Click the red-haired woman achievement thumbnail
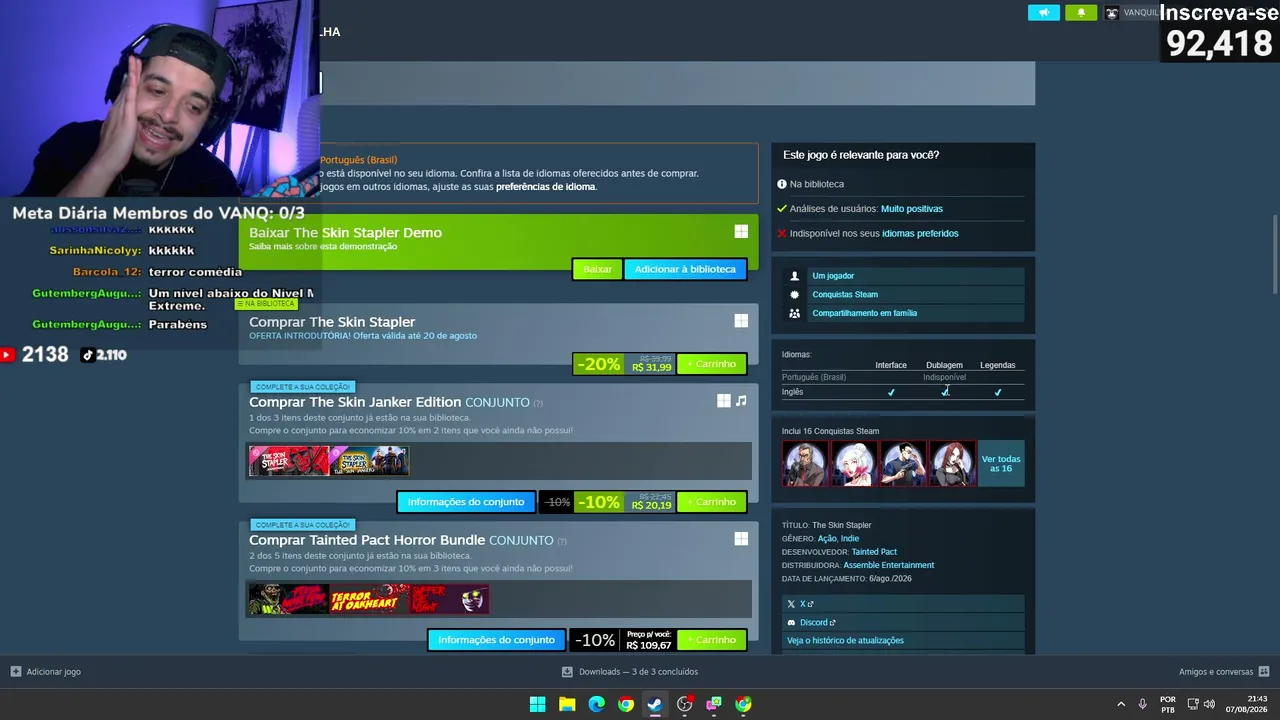The height and width of the screenshot is (720, 1280). (x=952, y=464)
